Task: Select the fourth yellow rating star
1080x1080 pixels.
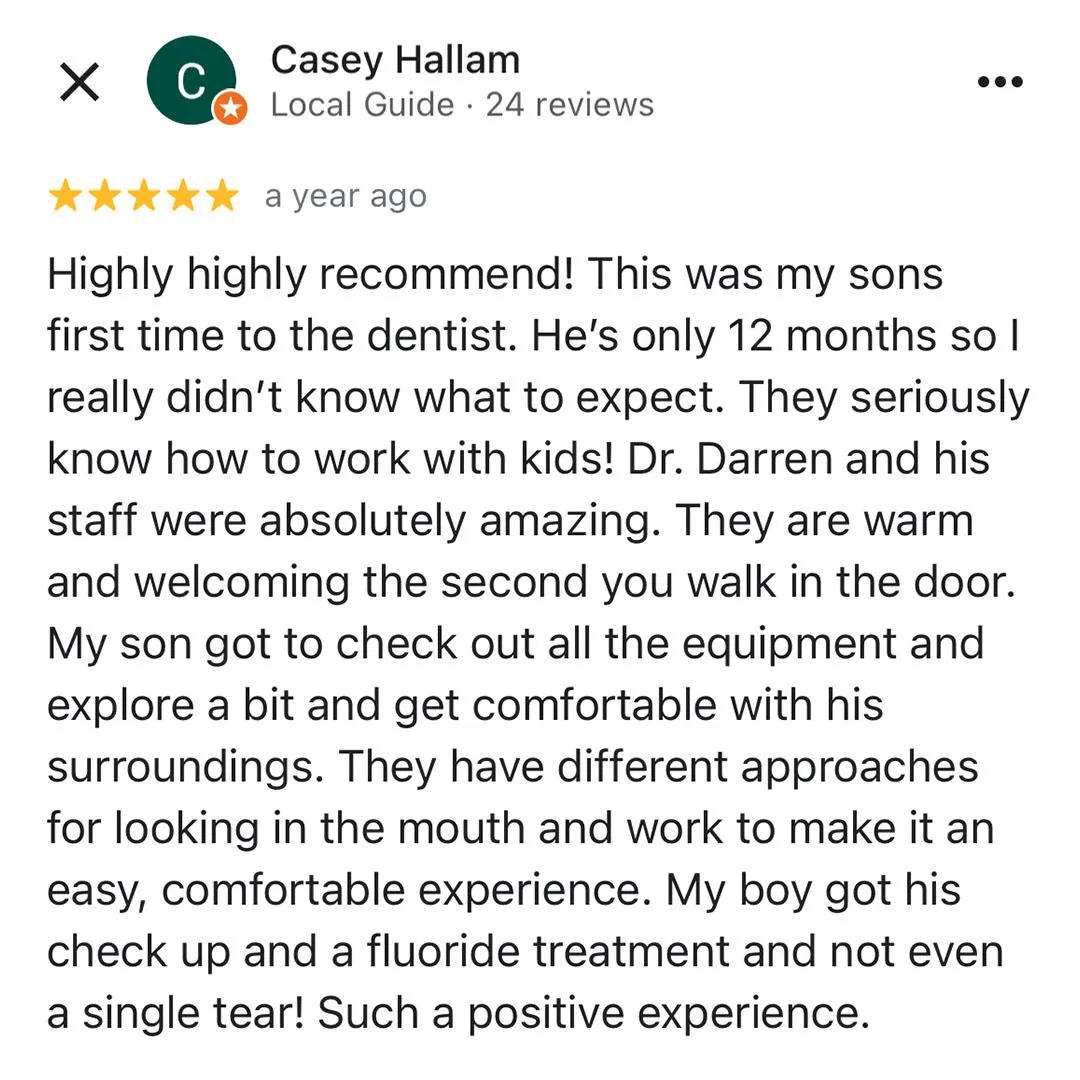Action: [183, 196]
